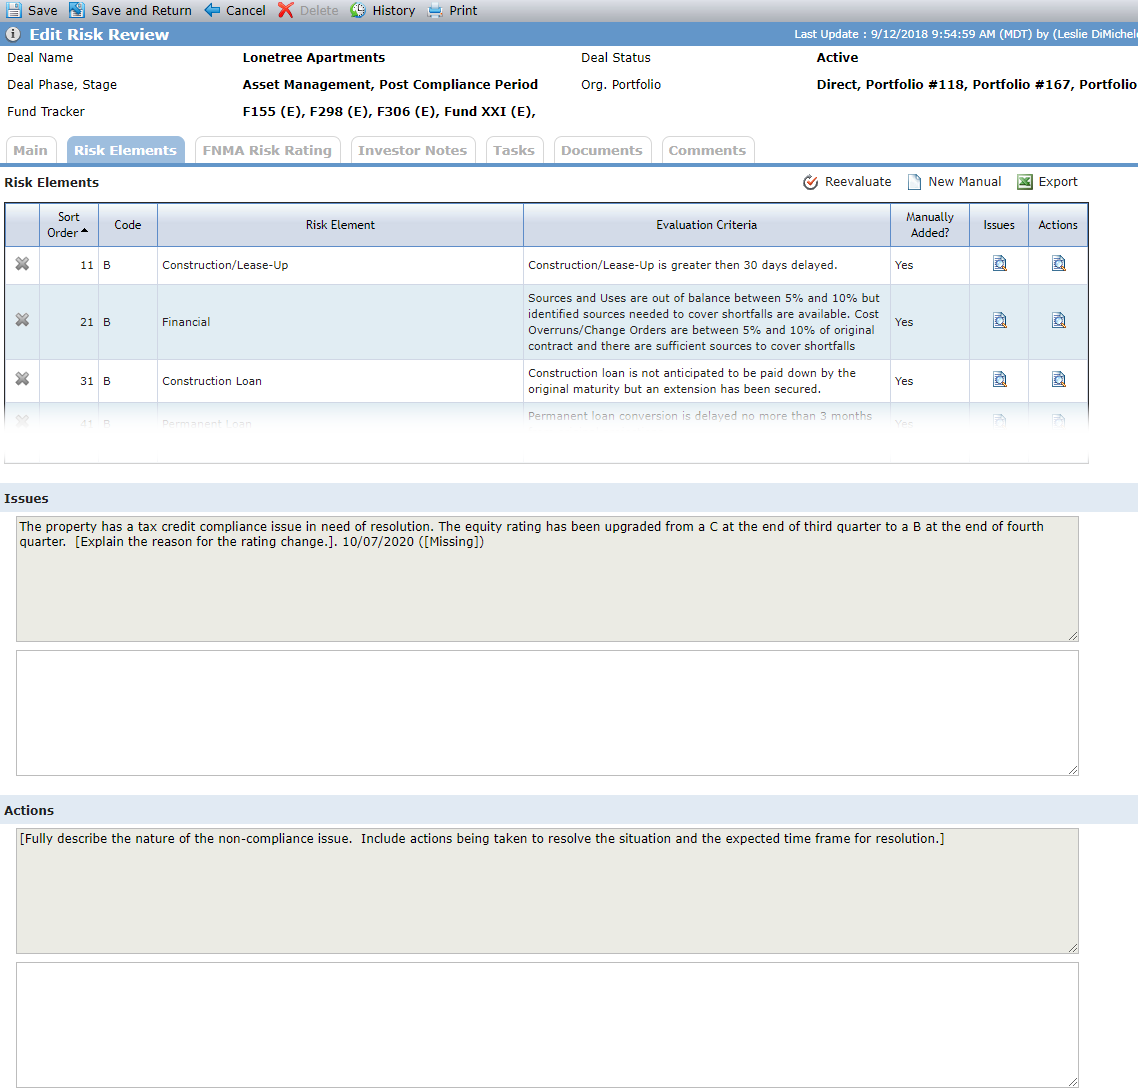Viewport: 1138px width, 1091px height.
Task: Export risk elements to Excel
Action: 1047,181
